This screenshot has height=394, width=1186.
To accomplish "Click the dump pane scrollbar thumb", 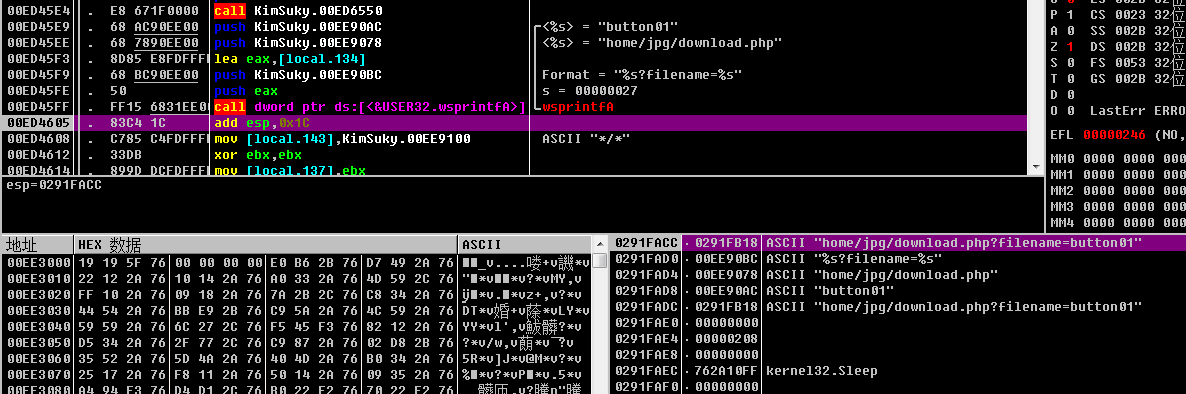I will 600,261.
